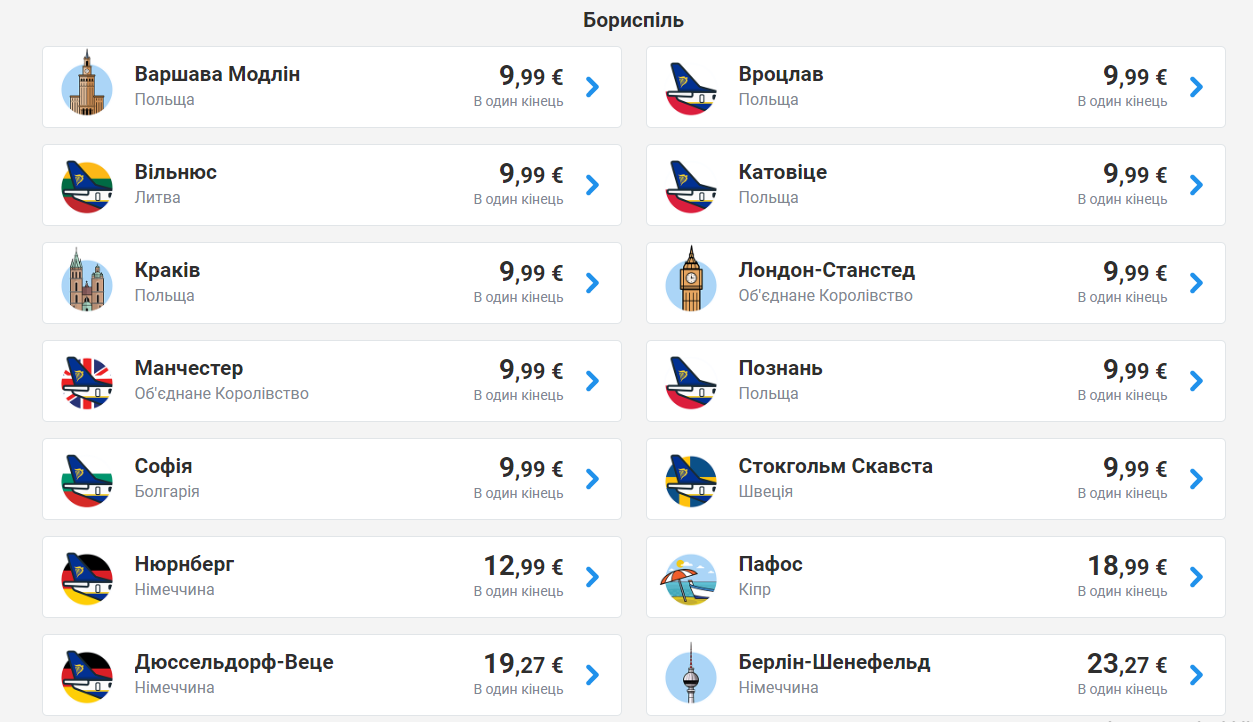The image size is (1253, 722).
Task: Expand the chevron on the Katowice card
Action: [x=1196, y=185]
